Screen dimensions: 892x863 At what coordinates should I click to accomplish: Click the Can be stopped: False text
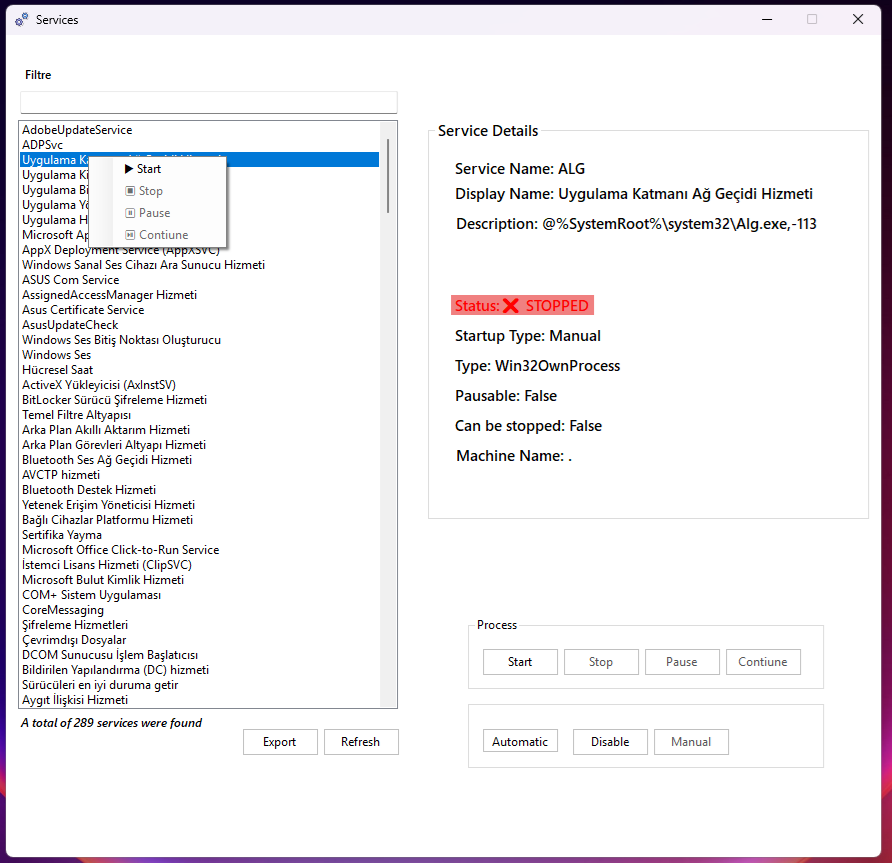(528, 426)
